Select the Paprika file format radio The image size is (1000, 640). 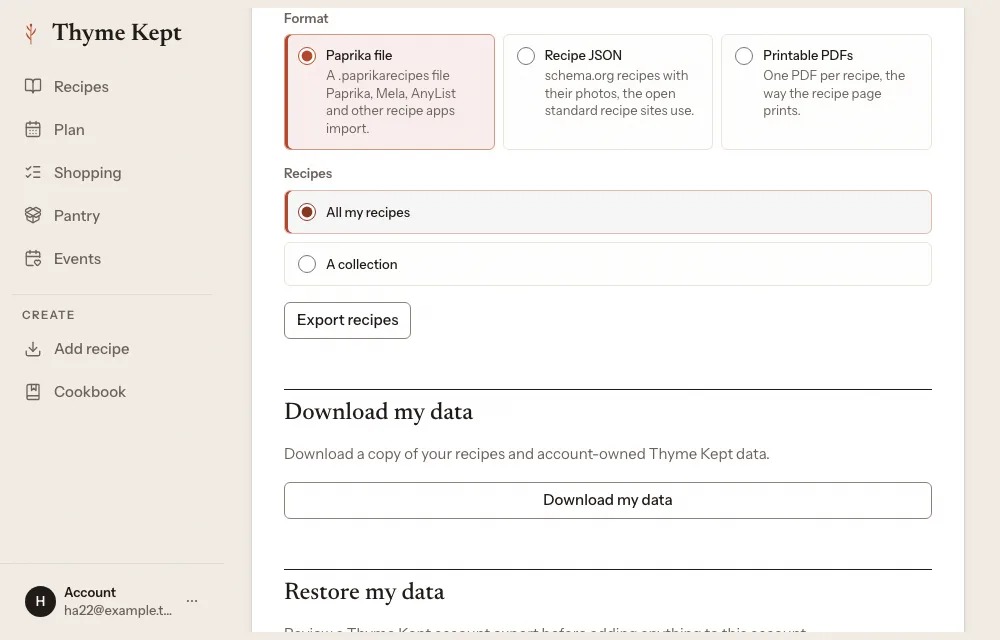(307, 56)
